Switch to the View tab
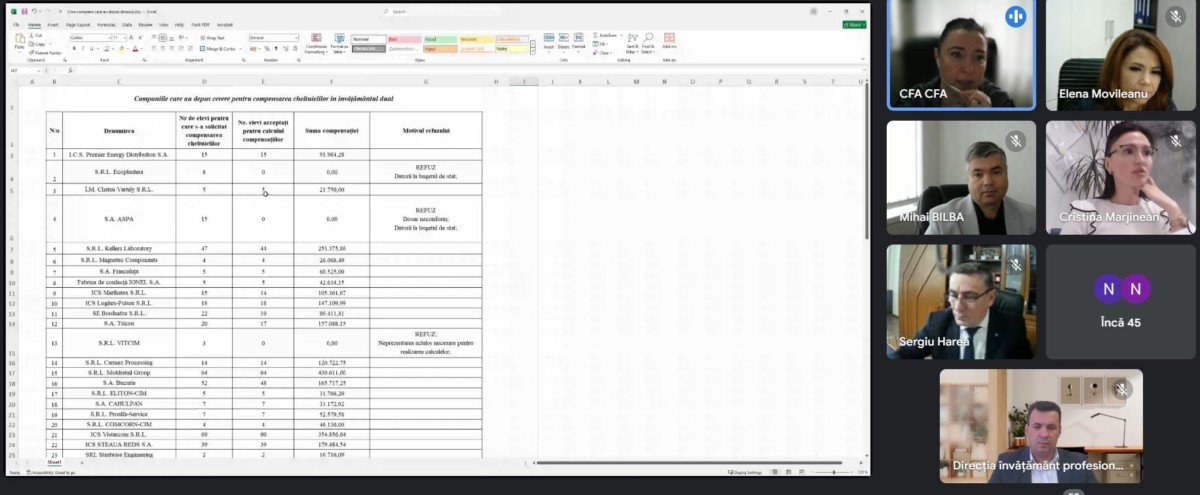The width and height of the screenshot is (1200, 495). tap(164, 24)
